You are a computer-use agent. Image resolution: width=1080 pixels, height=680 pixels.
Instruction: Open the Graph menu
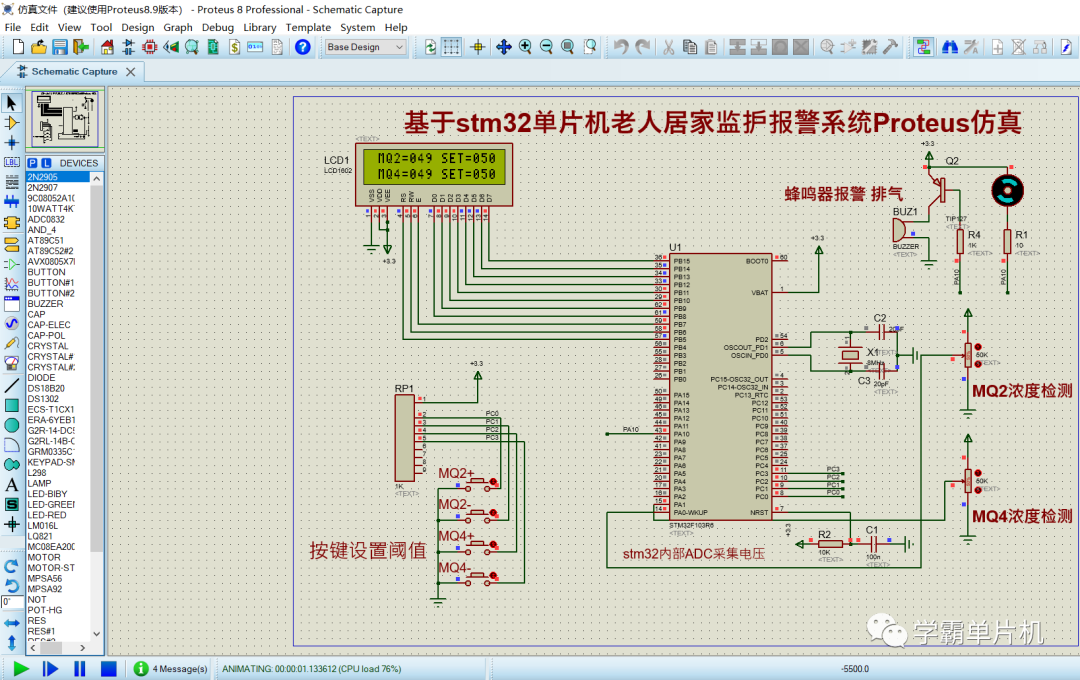click(178, 28)
